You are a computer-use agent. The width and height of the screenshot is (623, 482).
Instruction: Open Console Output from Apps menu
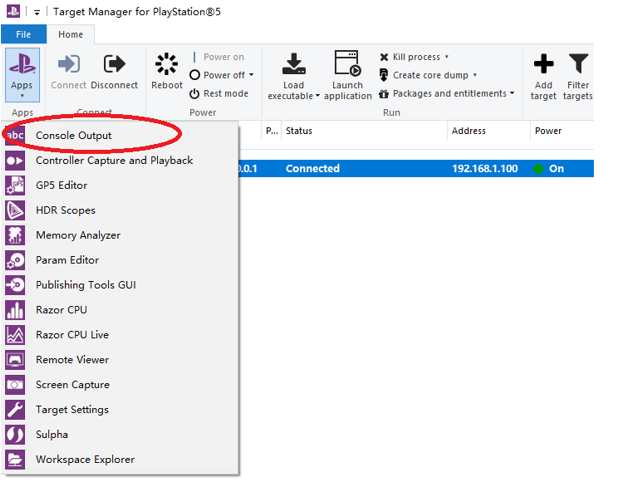73,135
